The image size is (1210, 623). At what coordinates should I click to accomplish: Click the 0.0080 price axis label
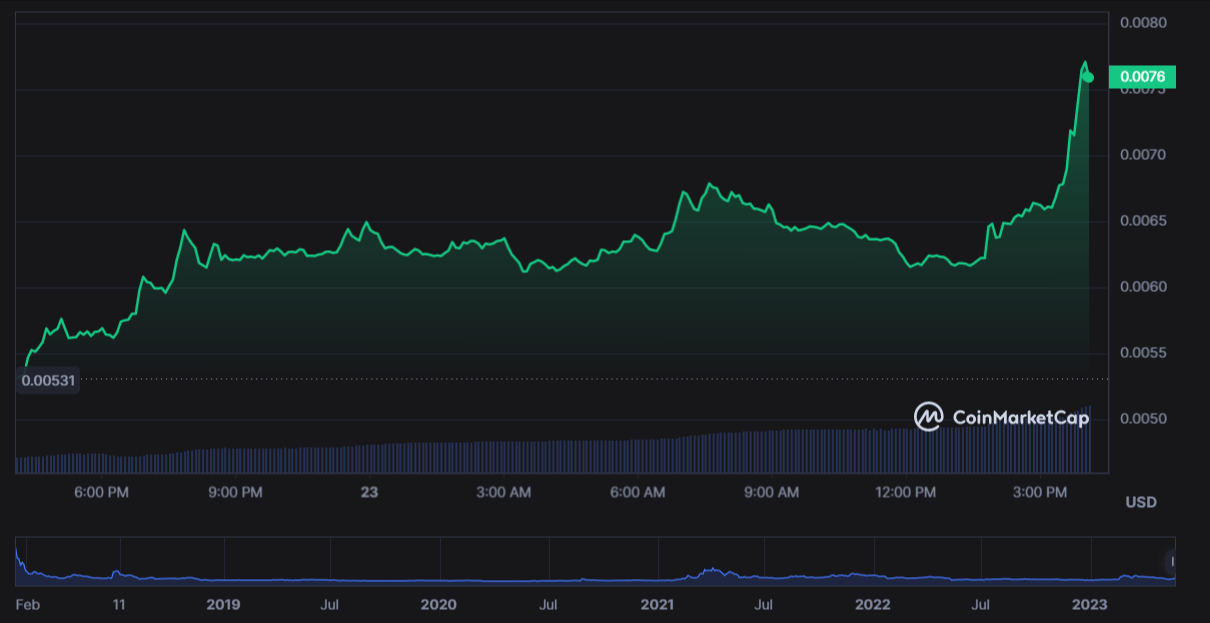pos(1143,22)
